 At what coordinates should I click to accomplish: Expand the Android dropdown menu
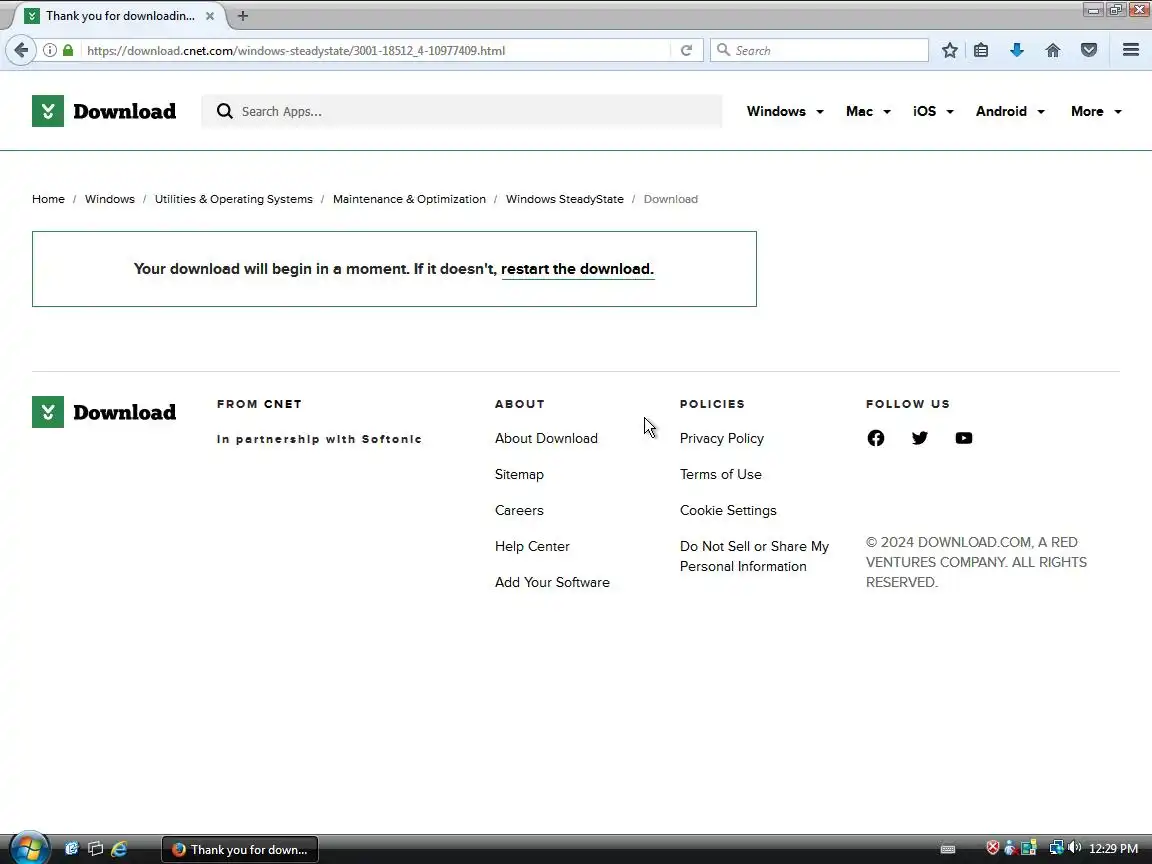[1010, 111]
